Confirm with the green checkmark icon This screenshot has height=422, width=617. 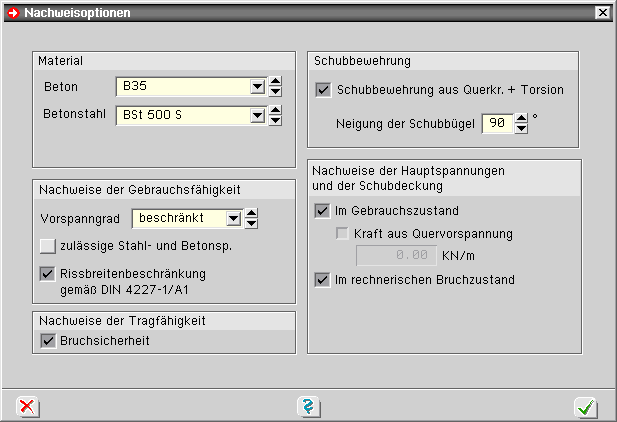pyautogui.click(x=586, y=406)
